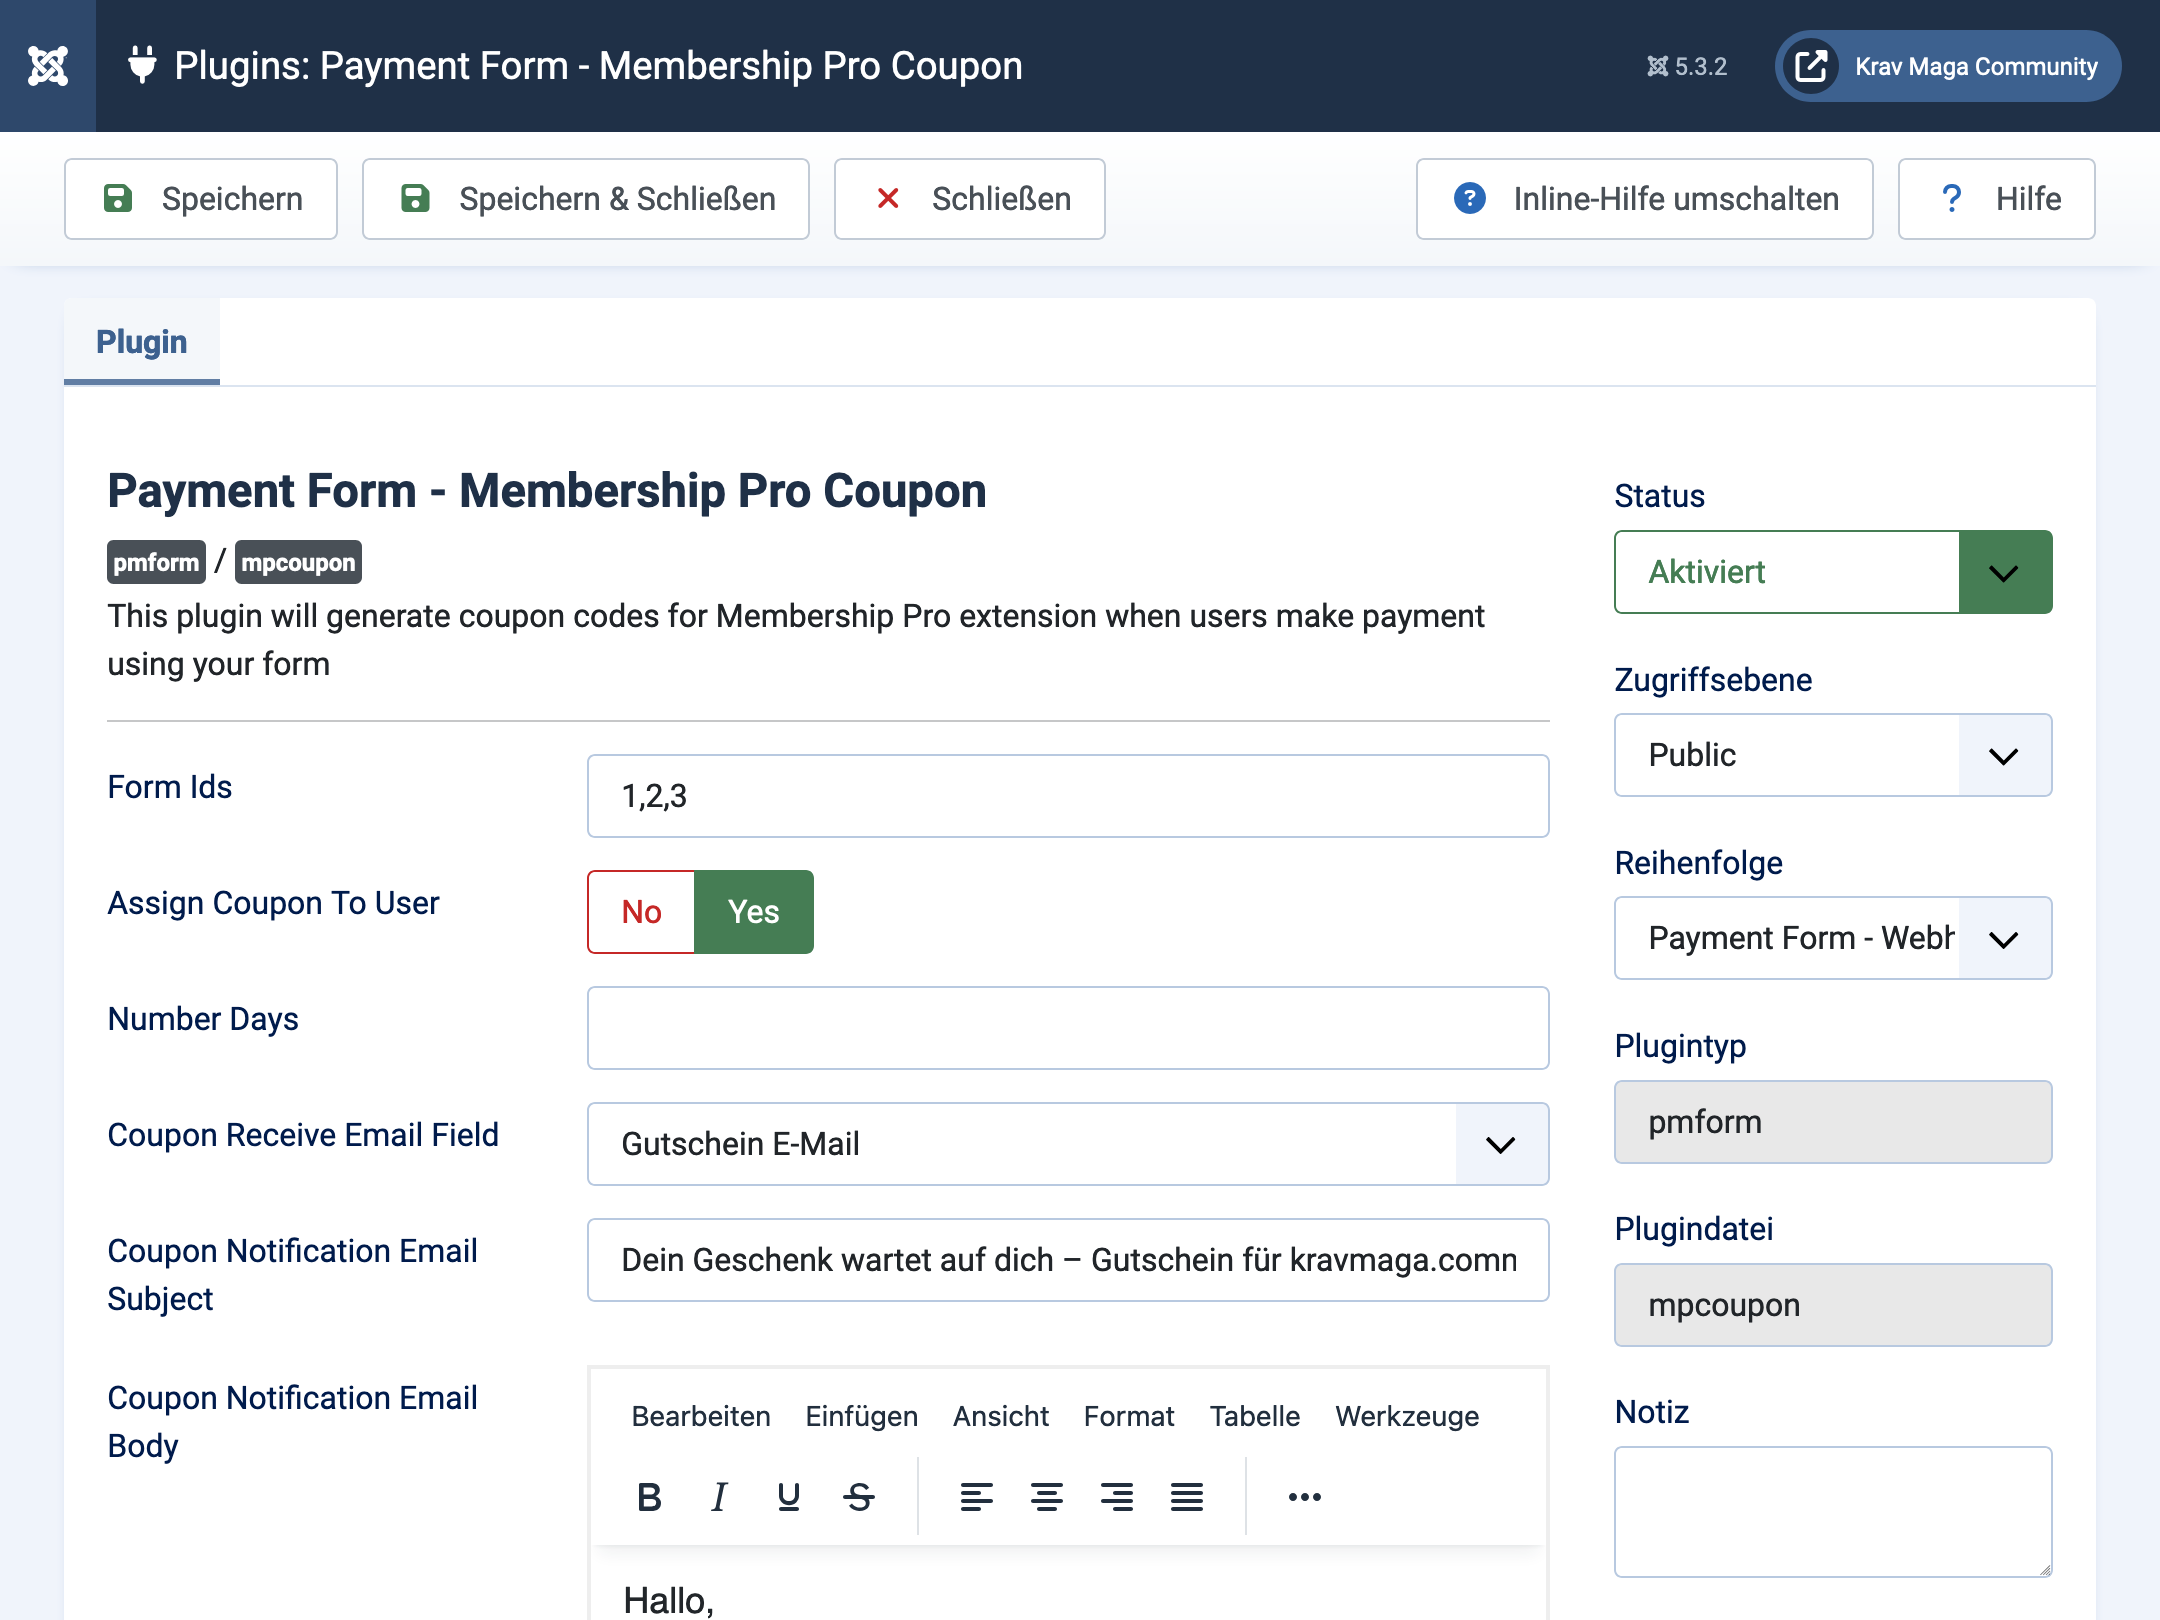This screenshot has width=2160, height=1620.
Task: Click into the Form Ids field
Action: click(1068, 796)
